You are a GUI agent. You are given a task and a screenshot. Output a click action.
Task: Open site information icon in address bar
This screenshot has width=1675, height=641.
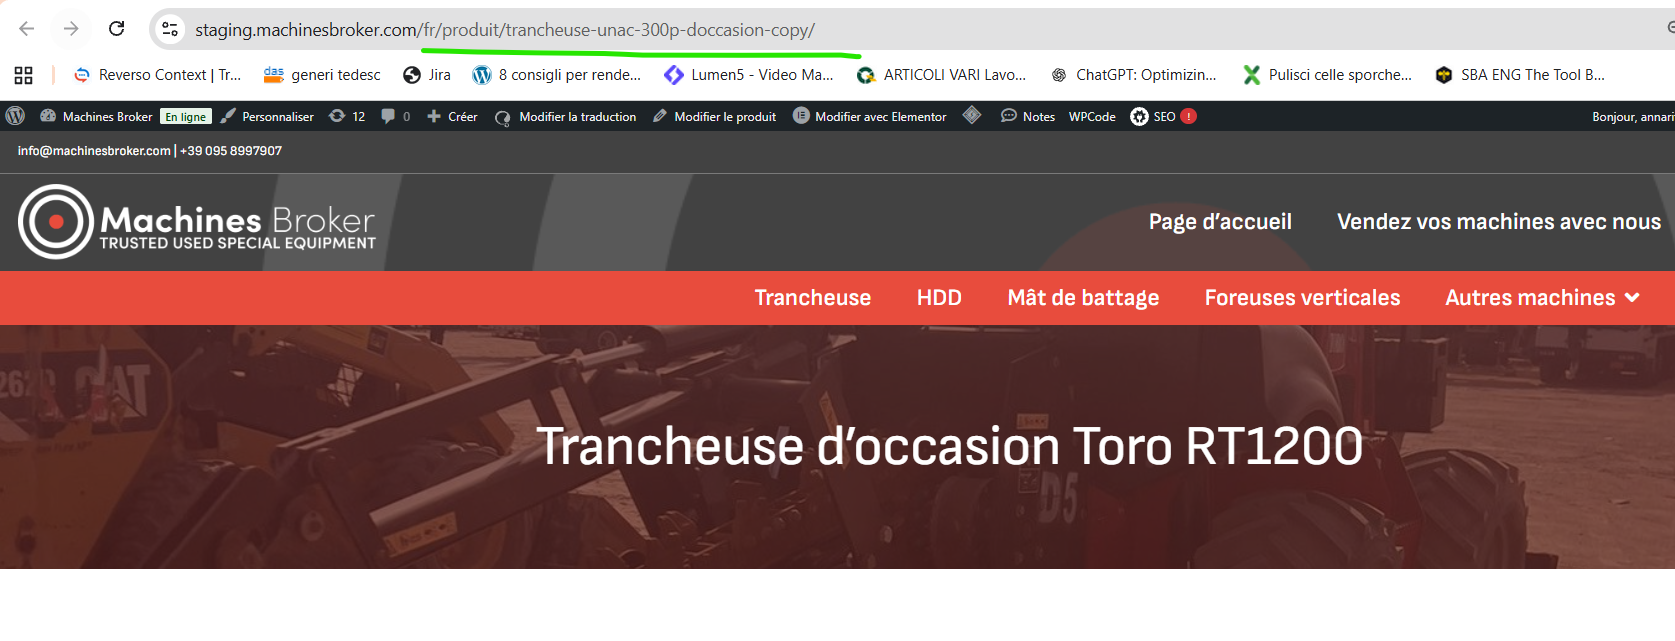171,29
